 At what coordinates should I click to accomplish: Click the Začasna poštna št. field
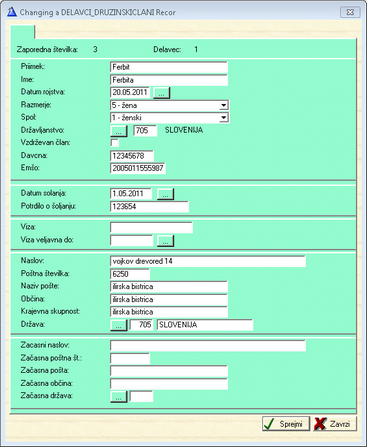[x=130, y=359]
